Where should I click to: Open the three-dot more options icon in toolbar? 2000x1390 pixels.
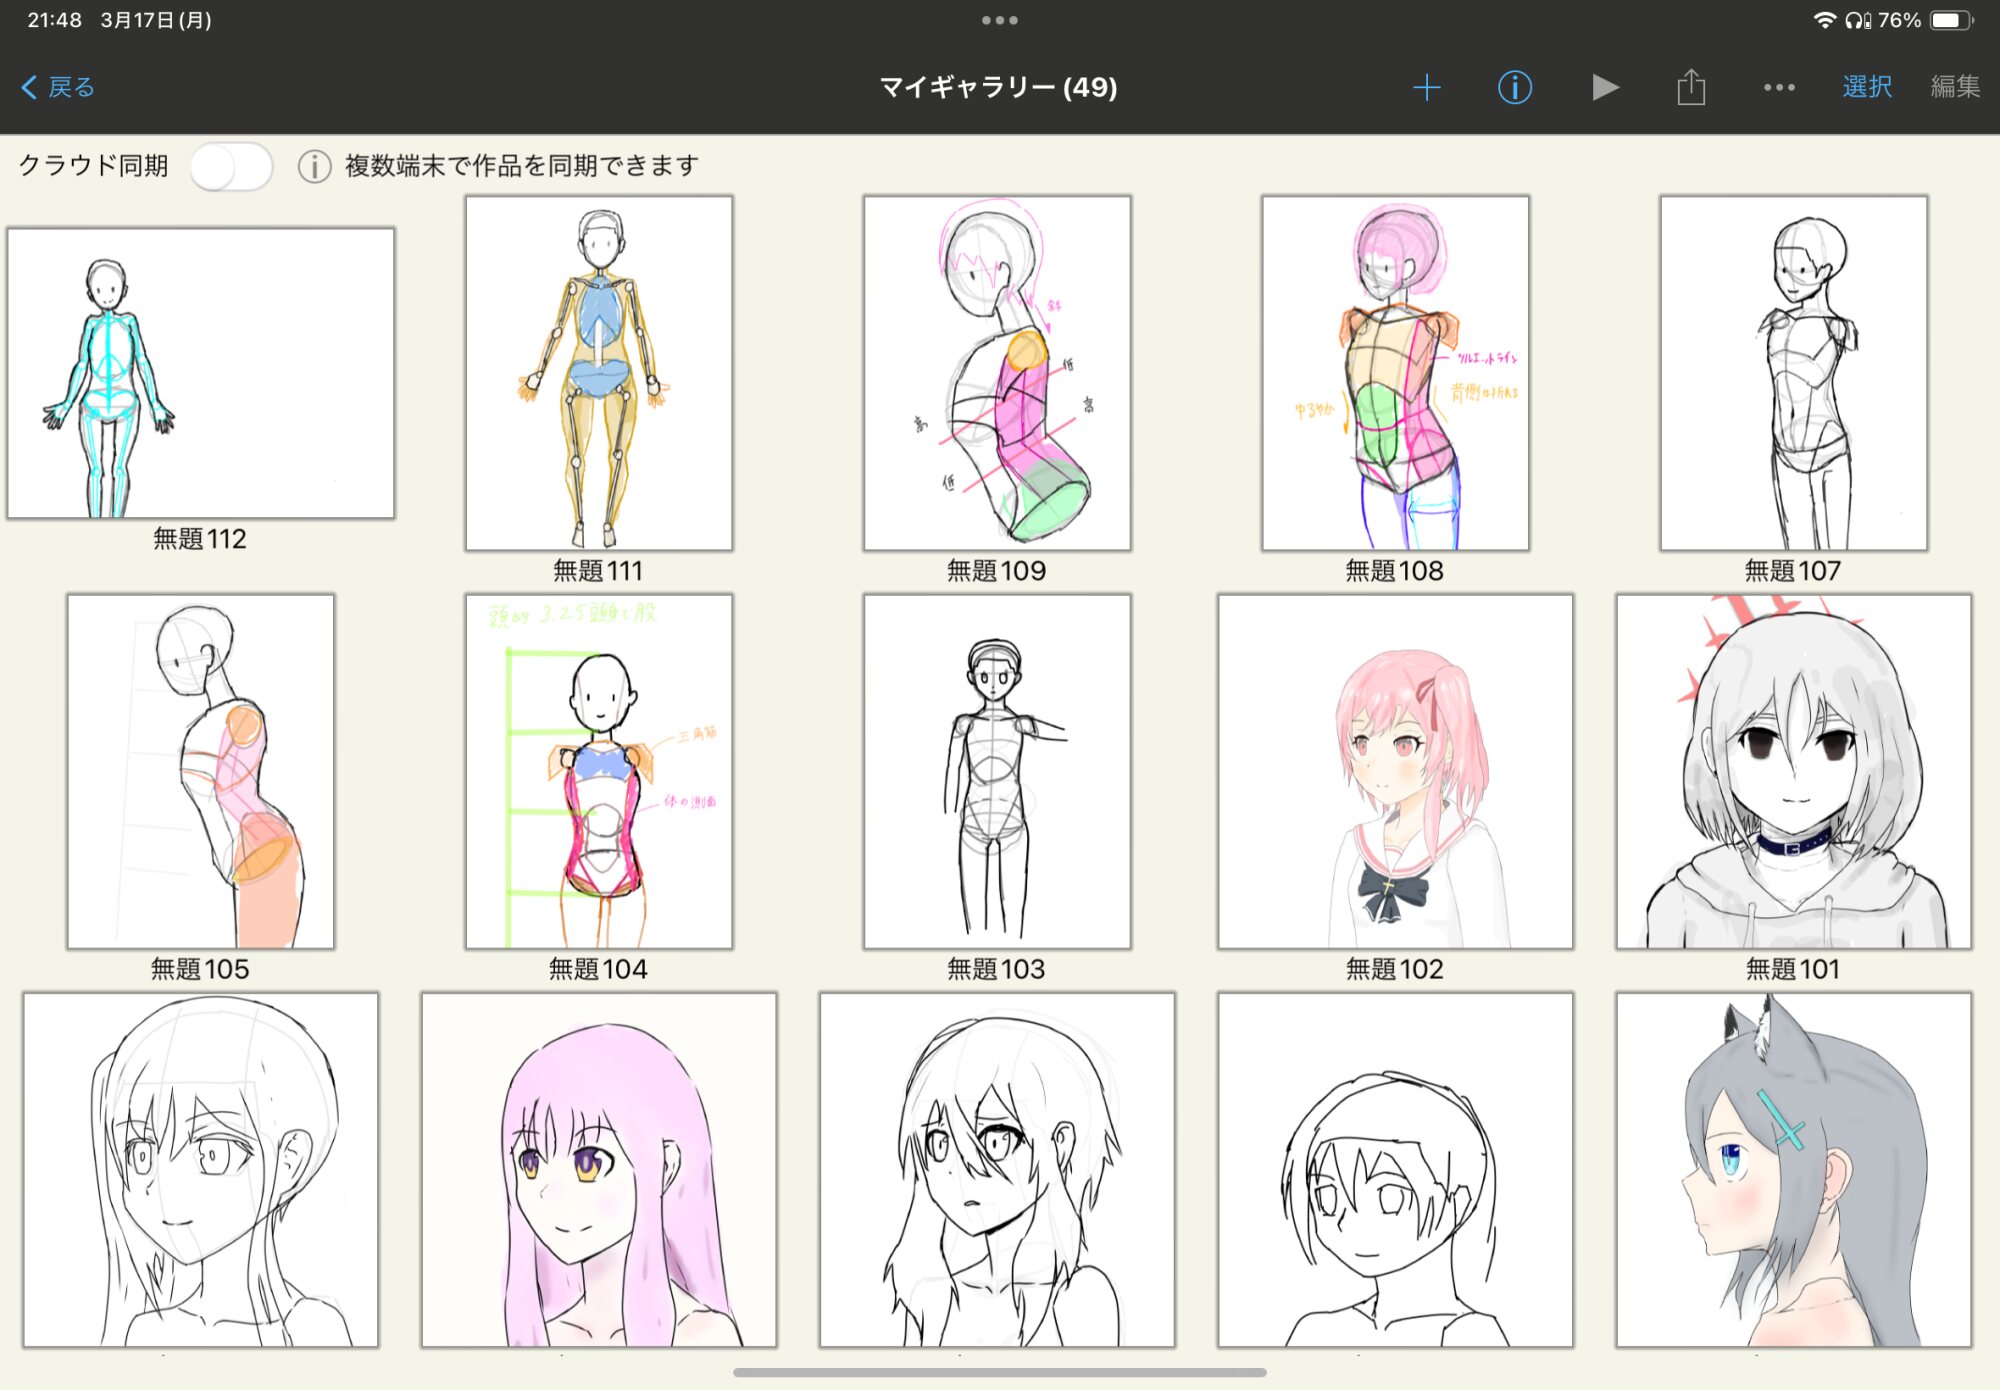tap(1779, 88)
